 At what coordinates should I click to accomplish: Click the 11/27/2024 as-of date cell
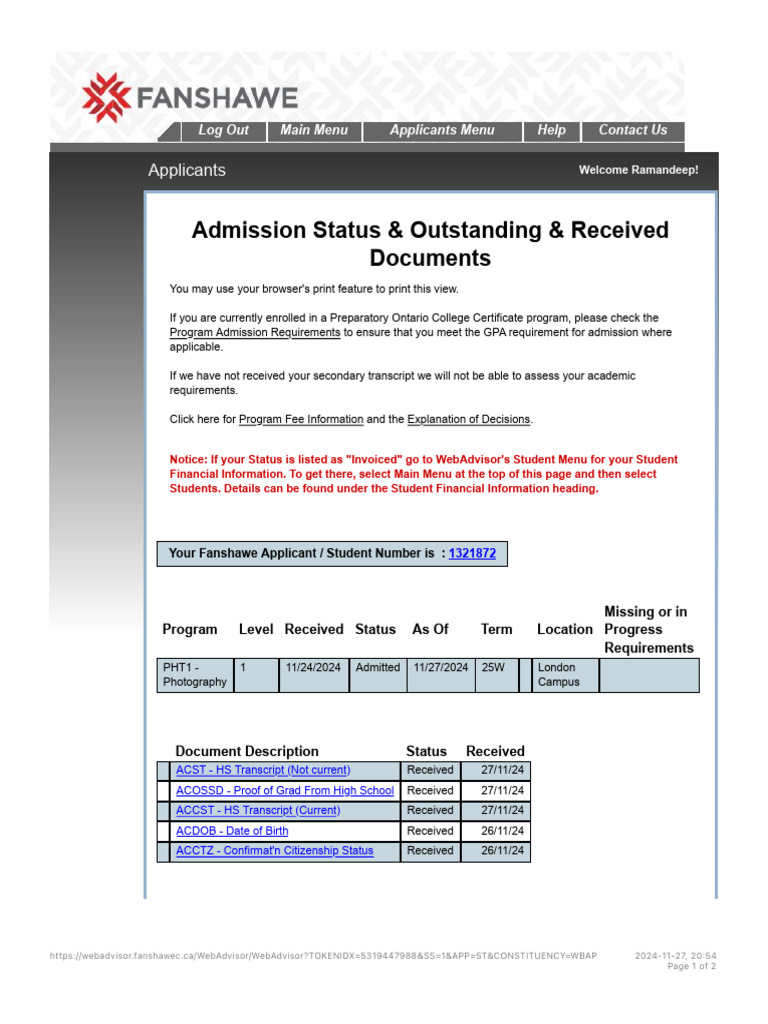point(441,675)
